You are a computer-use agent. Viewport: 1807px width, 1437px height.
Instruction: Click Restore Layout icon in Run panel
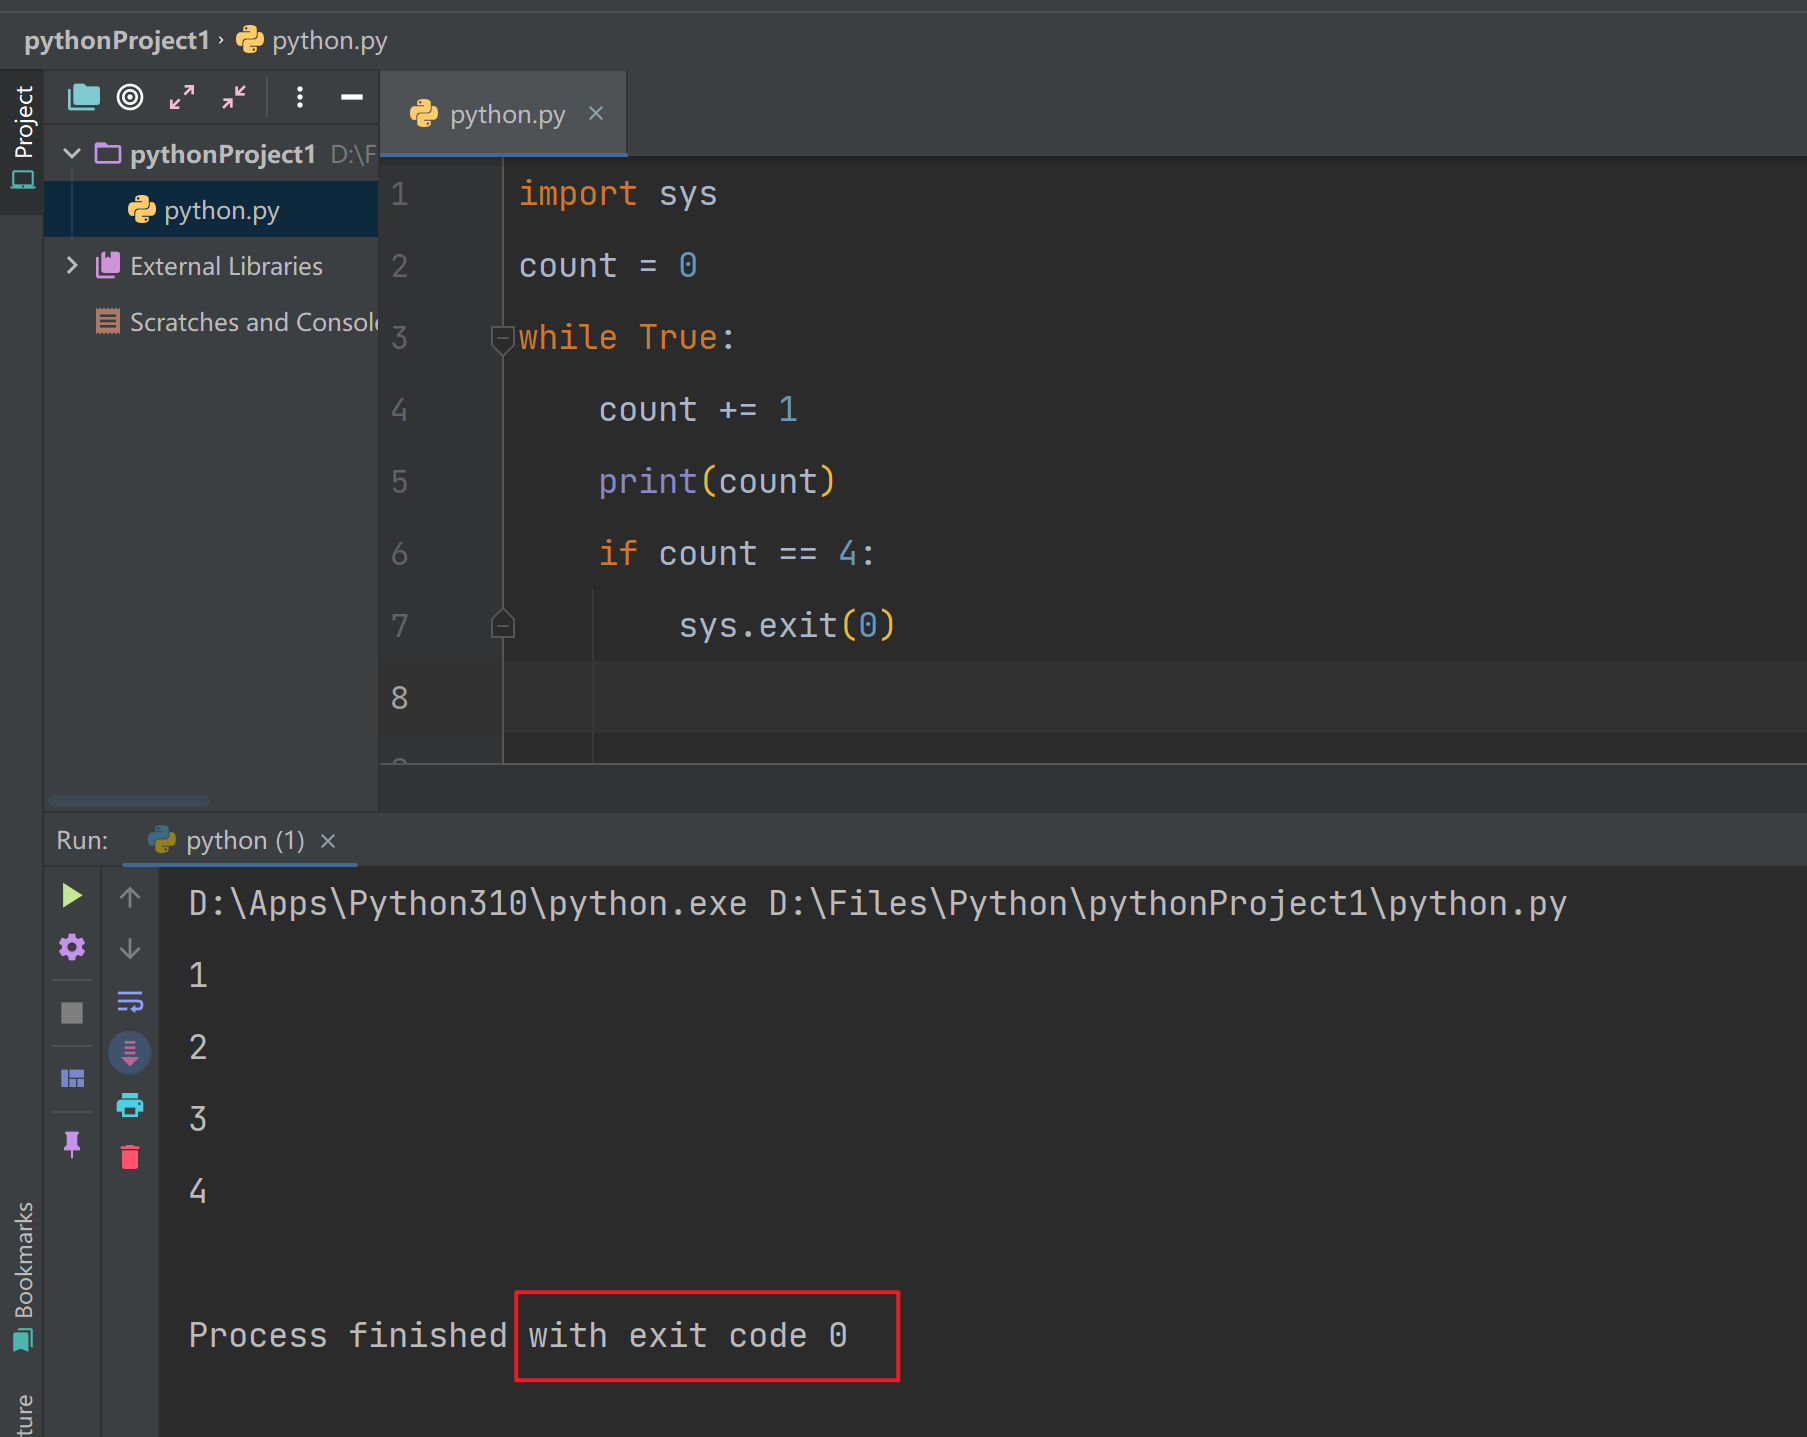[72, 1078]
